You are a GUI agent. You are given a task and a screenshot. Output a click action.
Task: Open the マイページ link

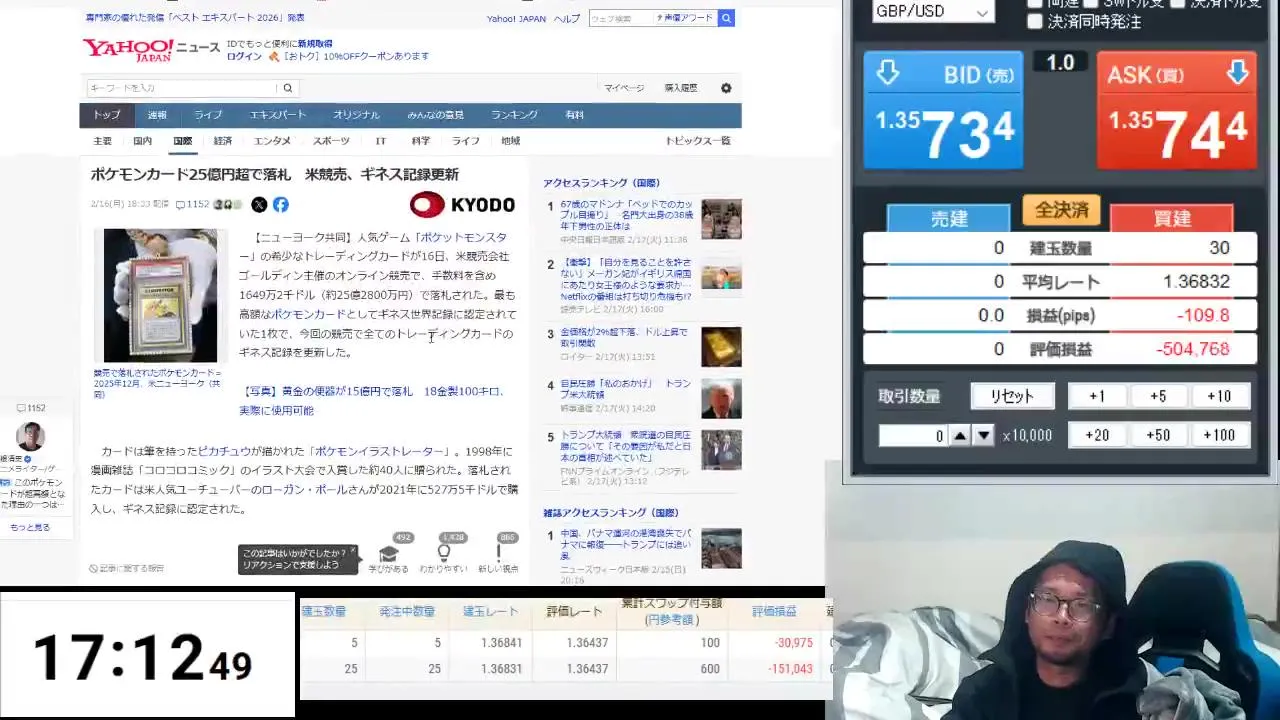click(624, 88)
